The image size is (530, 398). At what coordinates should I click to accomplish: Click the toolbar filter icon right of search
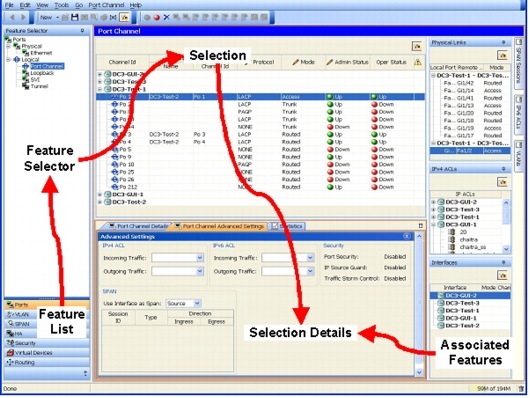[x=124, y=17]
